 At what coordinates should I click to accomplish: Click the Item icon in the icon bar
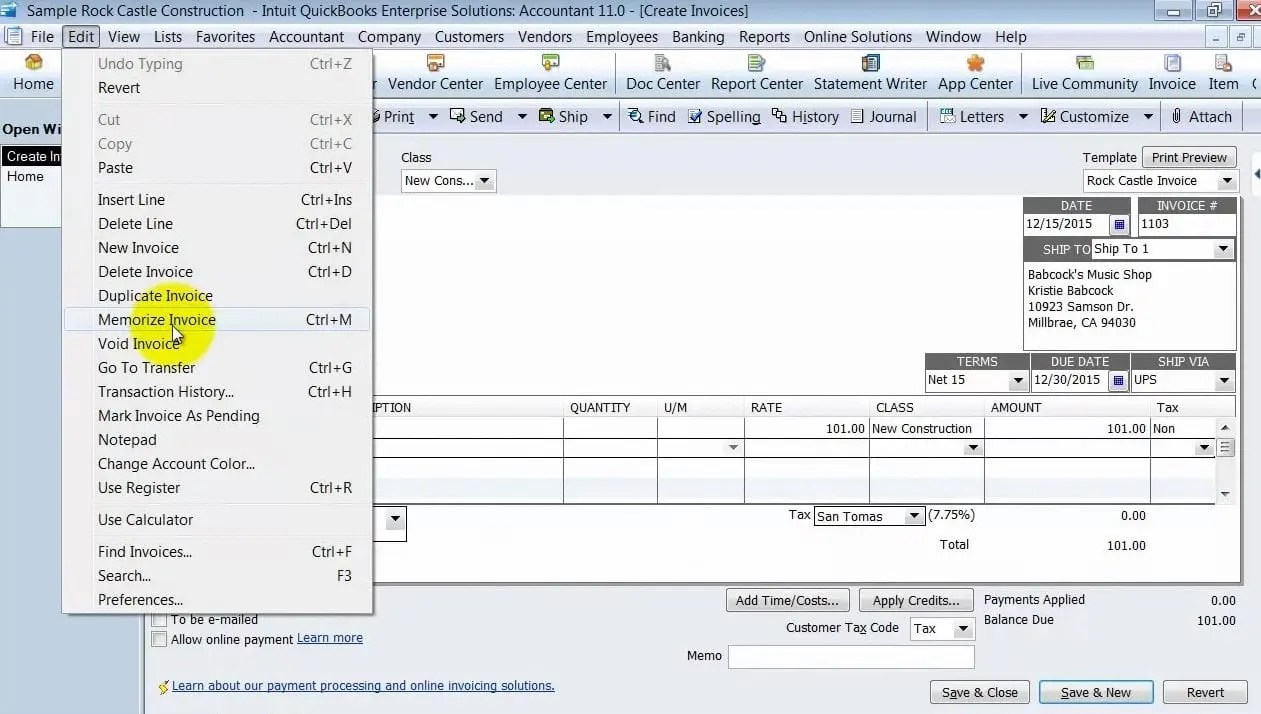pos(1223,74)
